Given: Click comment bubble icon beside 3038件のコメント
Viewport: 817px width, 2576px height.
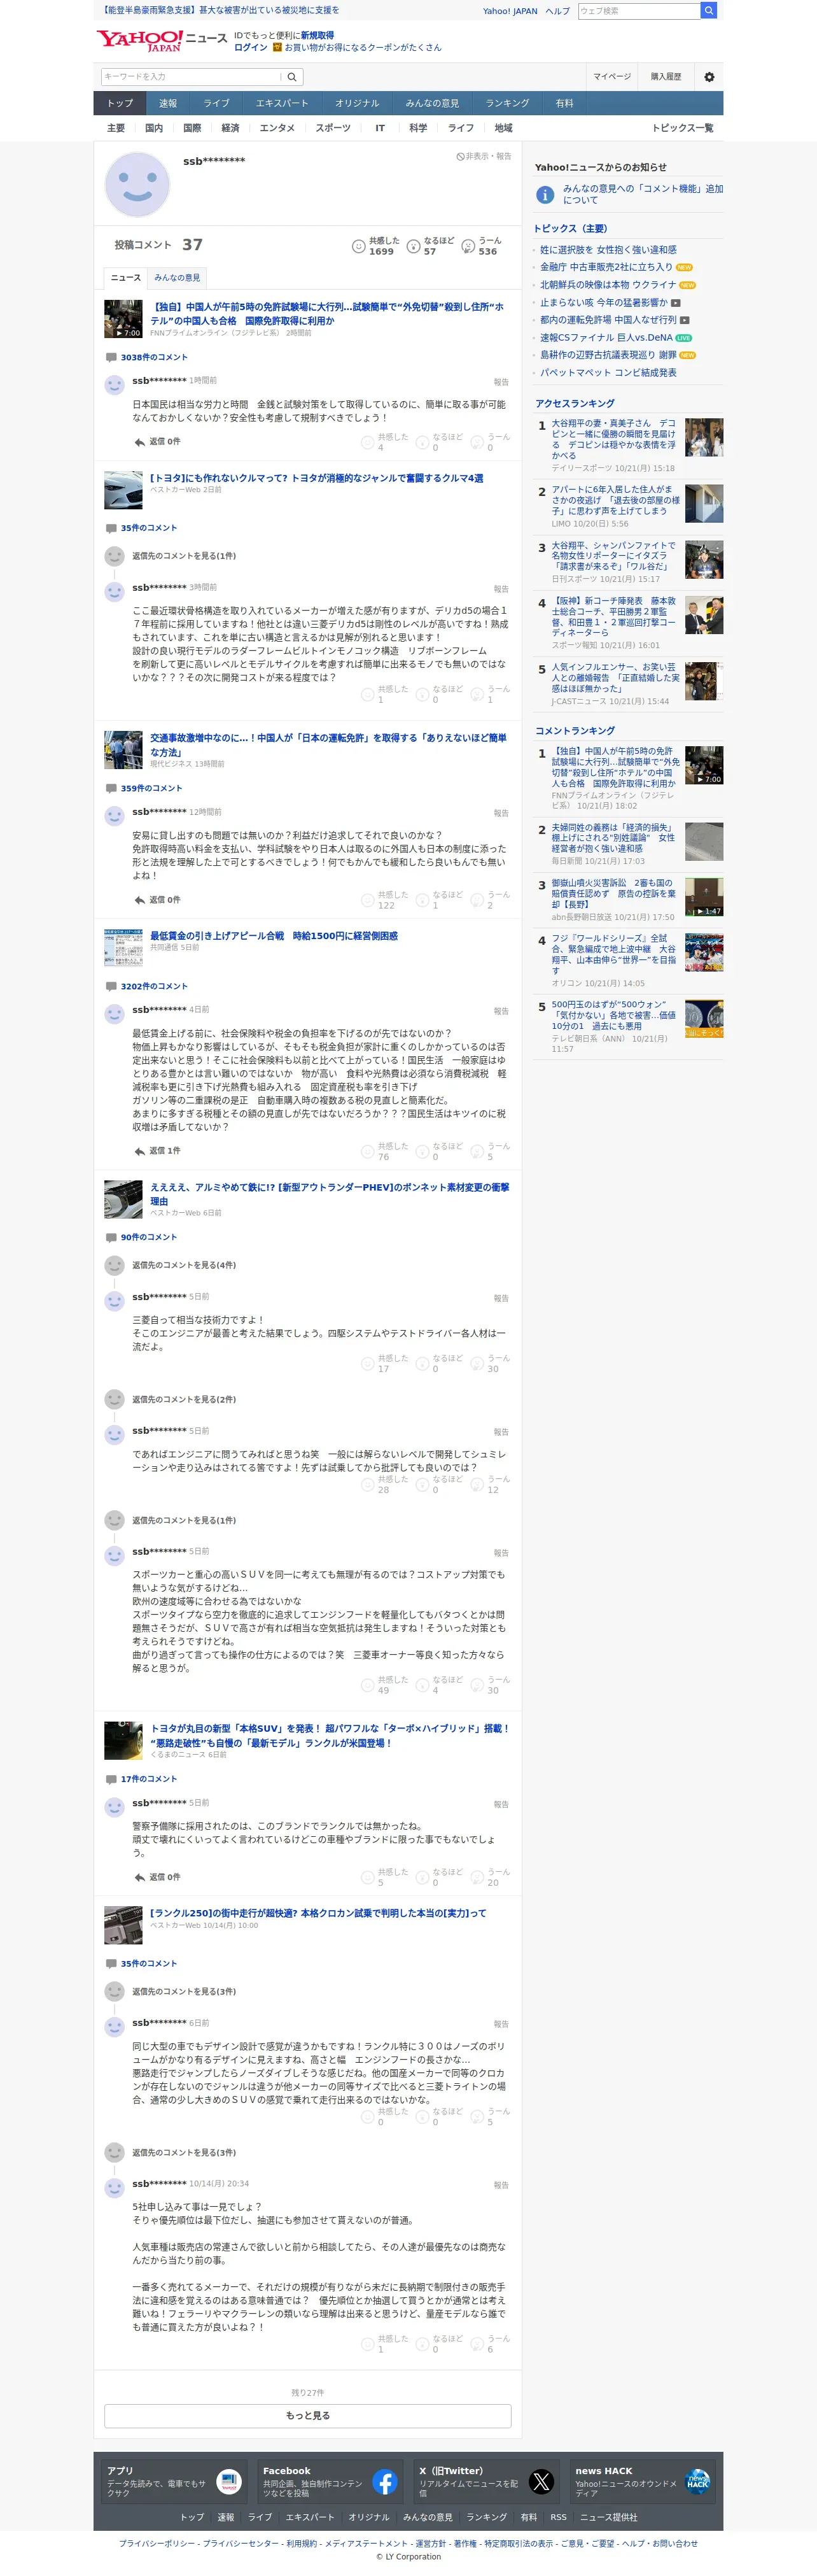Looking at the screenshot, I should [x=111, y=357].
